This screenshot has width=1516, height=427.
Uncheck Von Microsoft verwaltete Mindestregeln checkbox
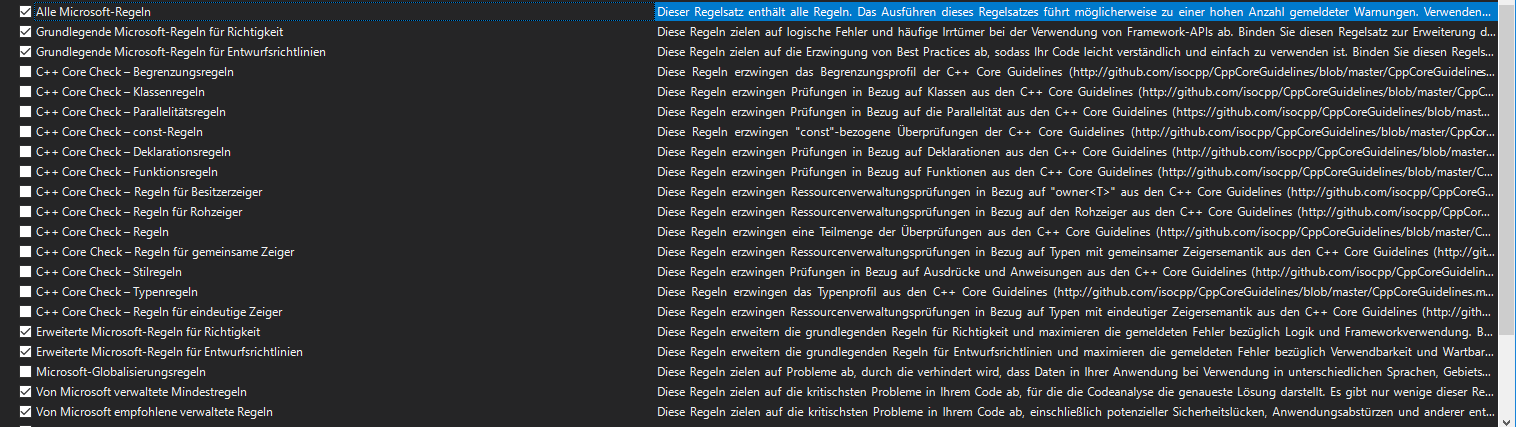click(26, 391)
